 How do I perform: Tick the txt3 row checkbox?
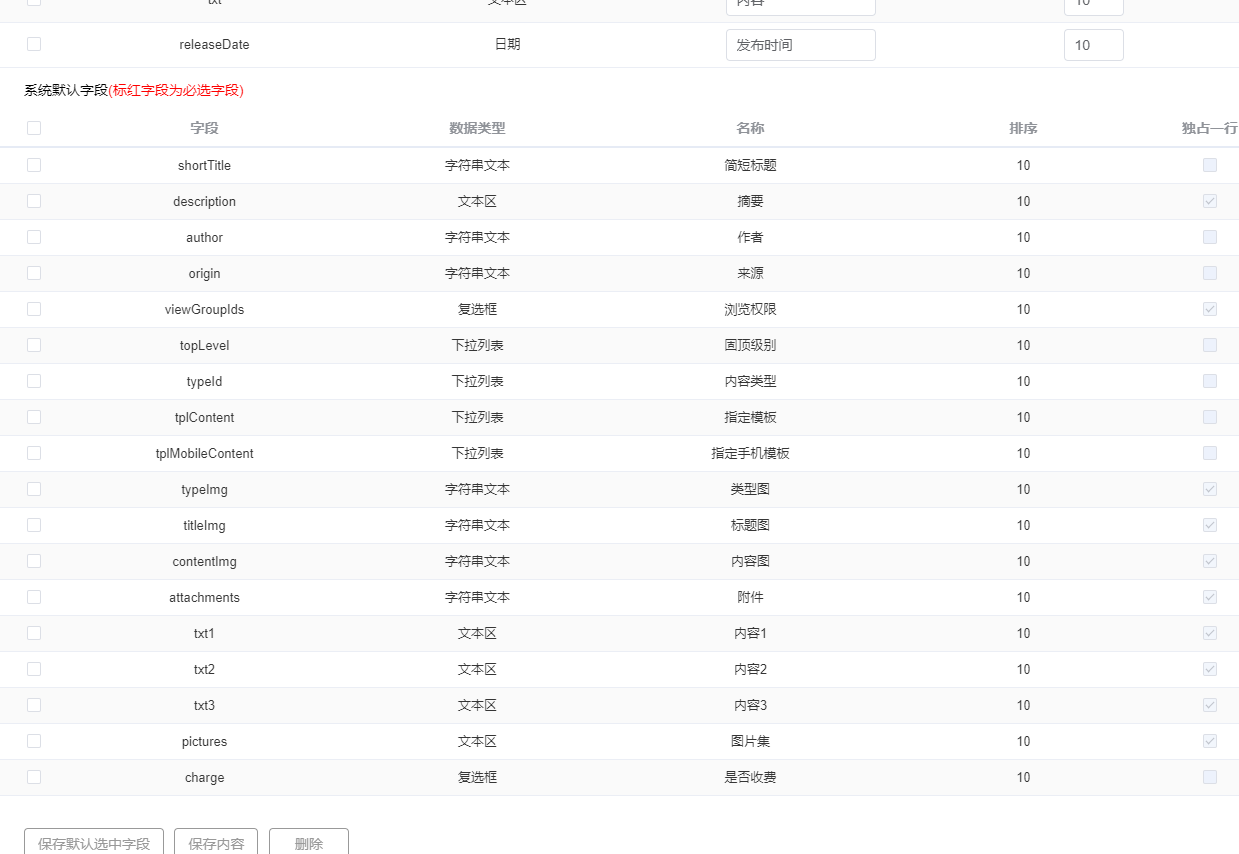click(x=34, y=705)
